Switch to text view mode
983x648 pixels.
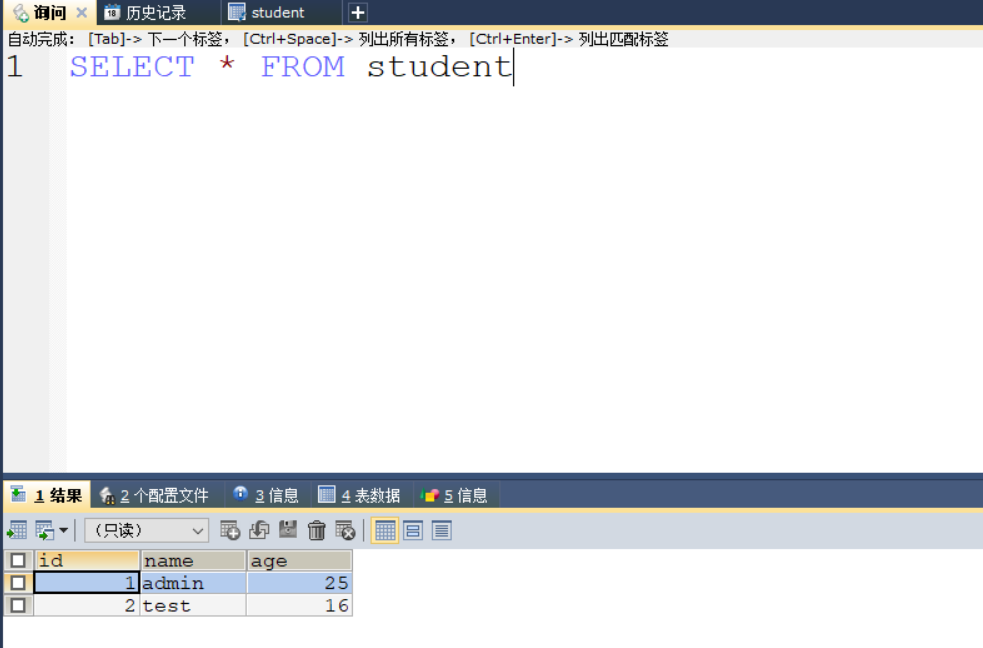[x=442, y=531]
